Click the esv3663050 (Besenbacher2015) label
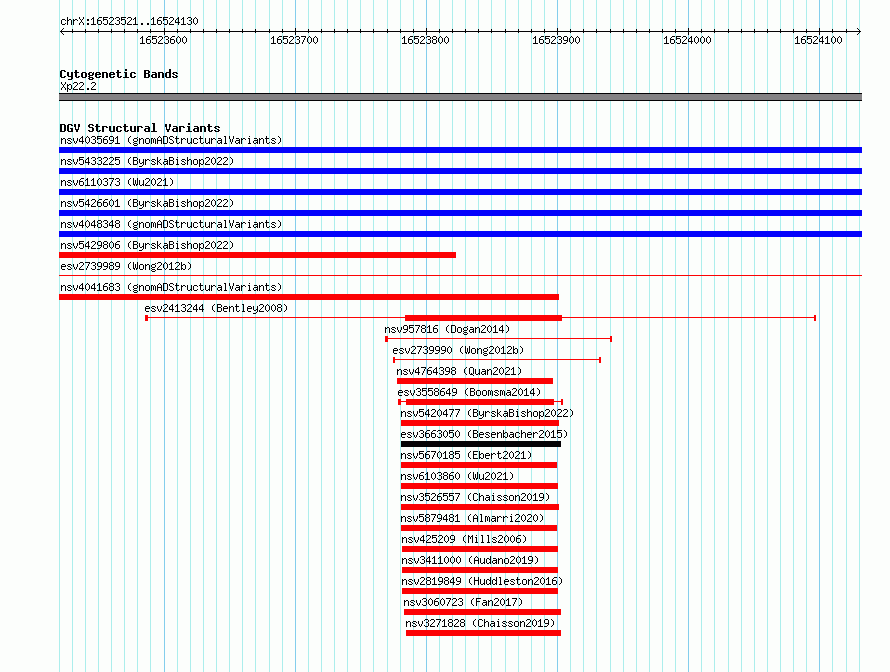Screen dimensions: 890x672 tap(484, 434)
